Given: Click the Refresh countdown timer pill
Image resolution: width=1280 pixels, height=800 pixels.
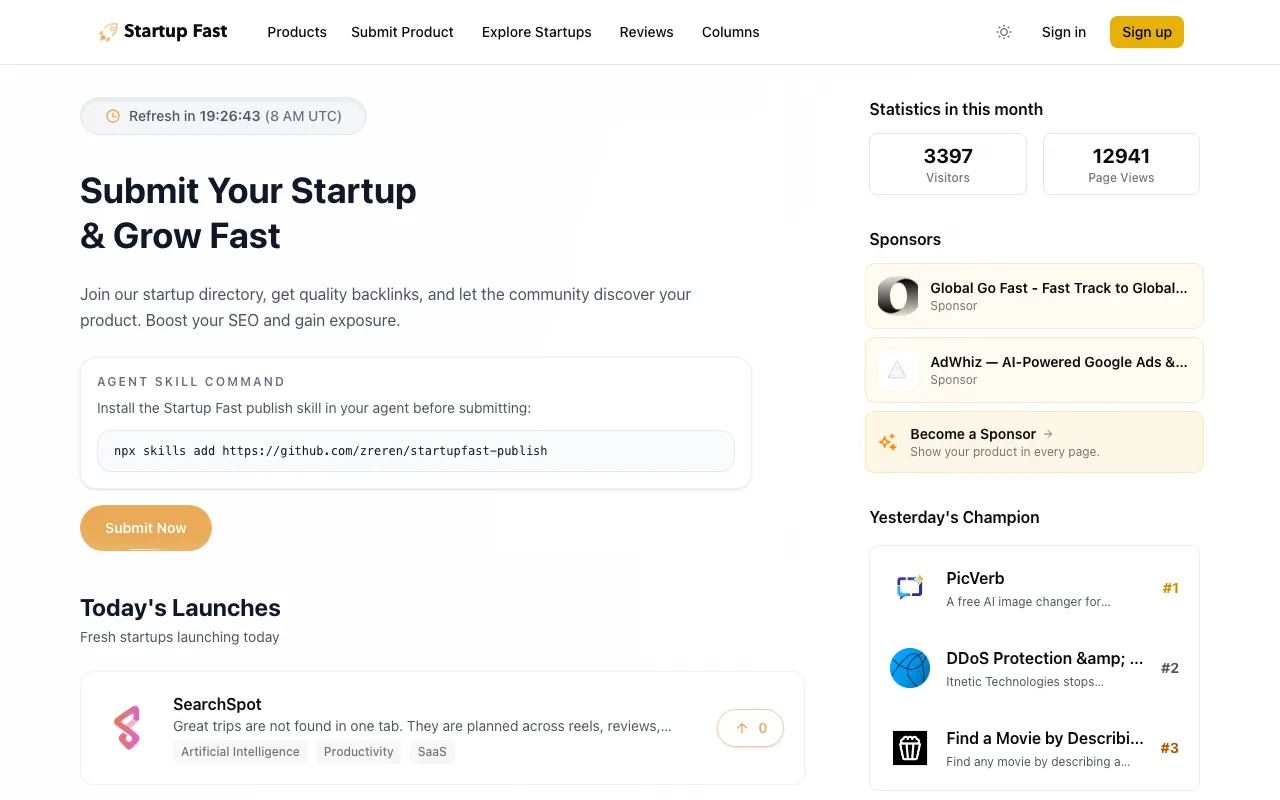Looking at the screenshot, I should pos(223,116).
